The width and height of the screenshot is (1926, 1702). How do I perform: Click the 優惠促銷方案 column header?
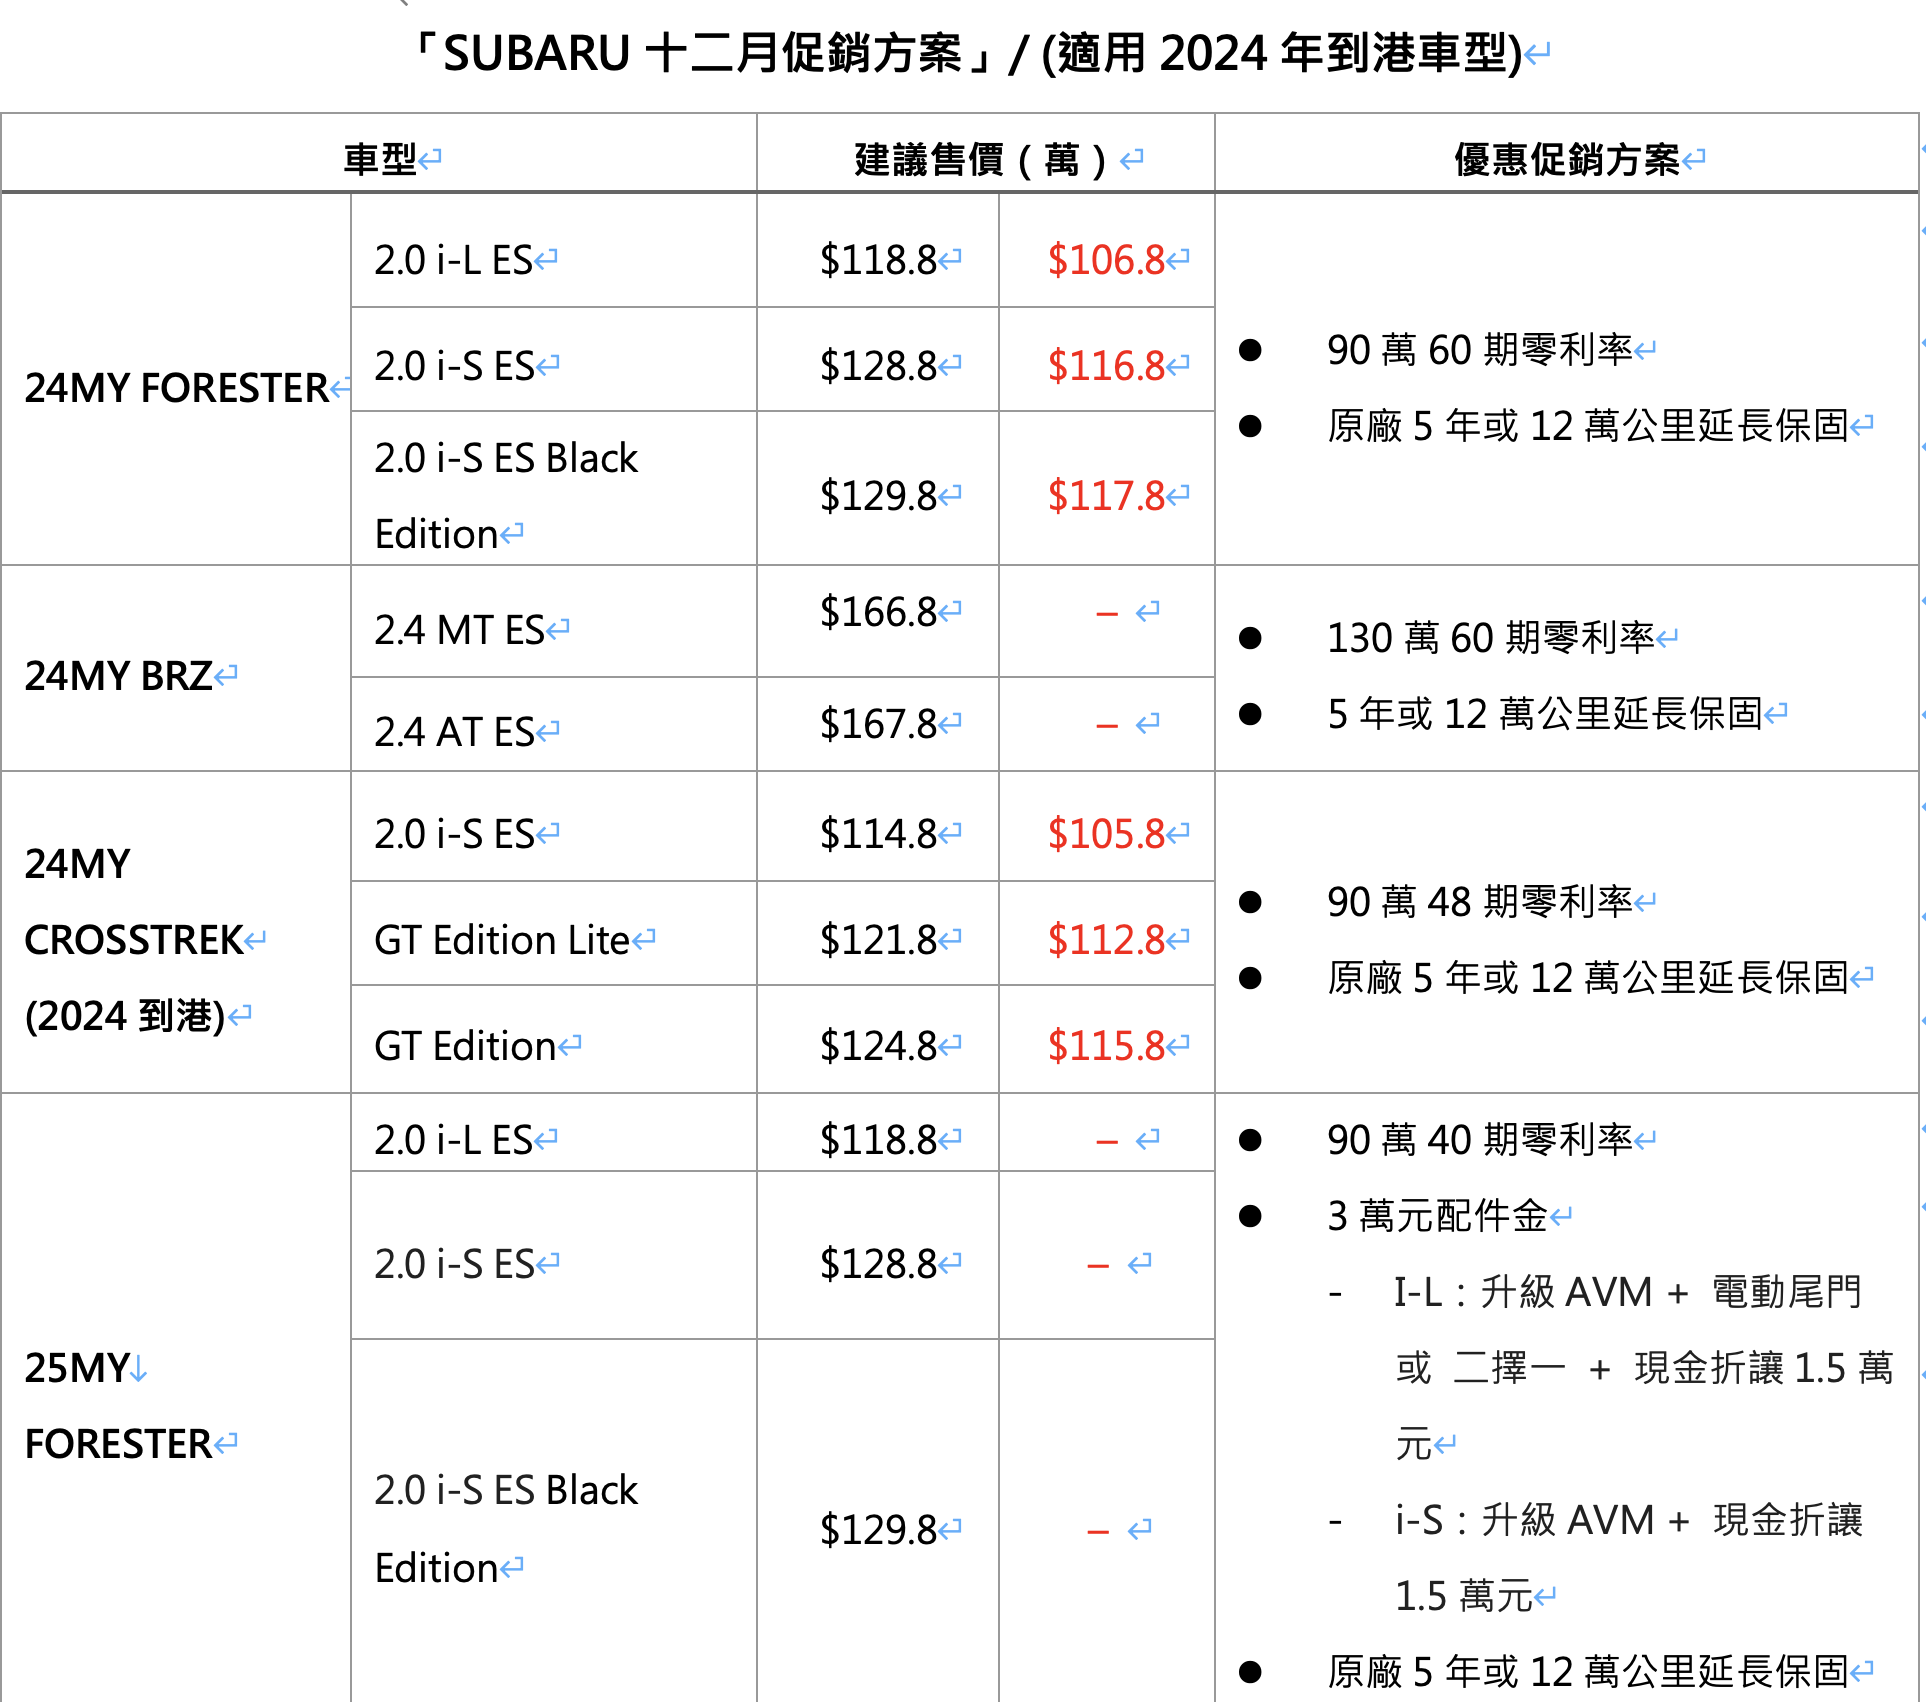point(1566,159)
